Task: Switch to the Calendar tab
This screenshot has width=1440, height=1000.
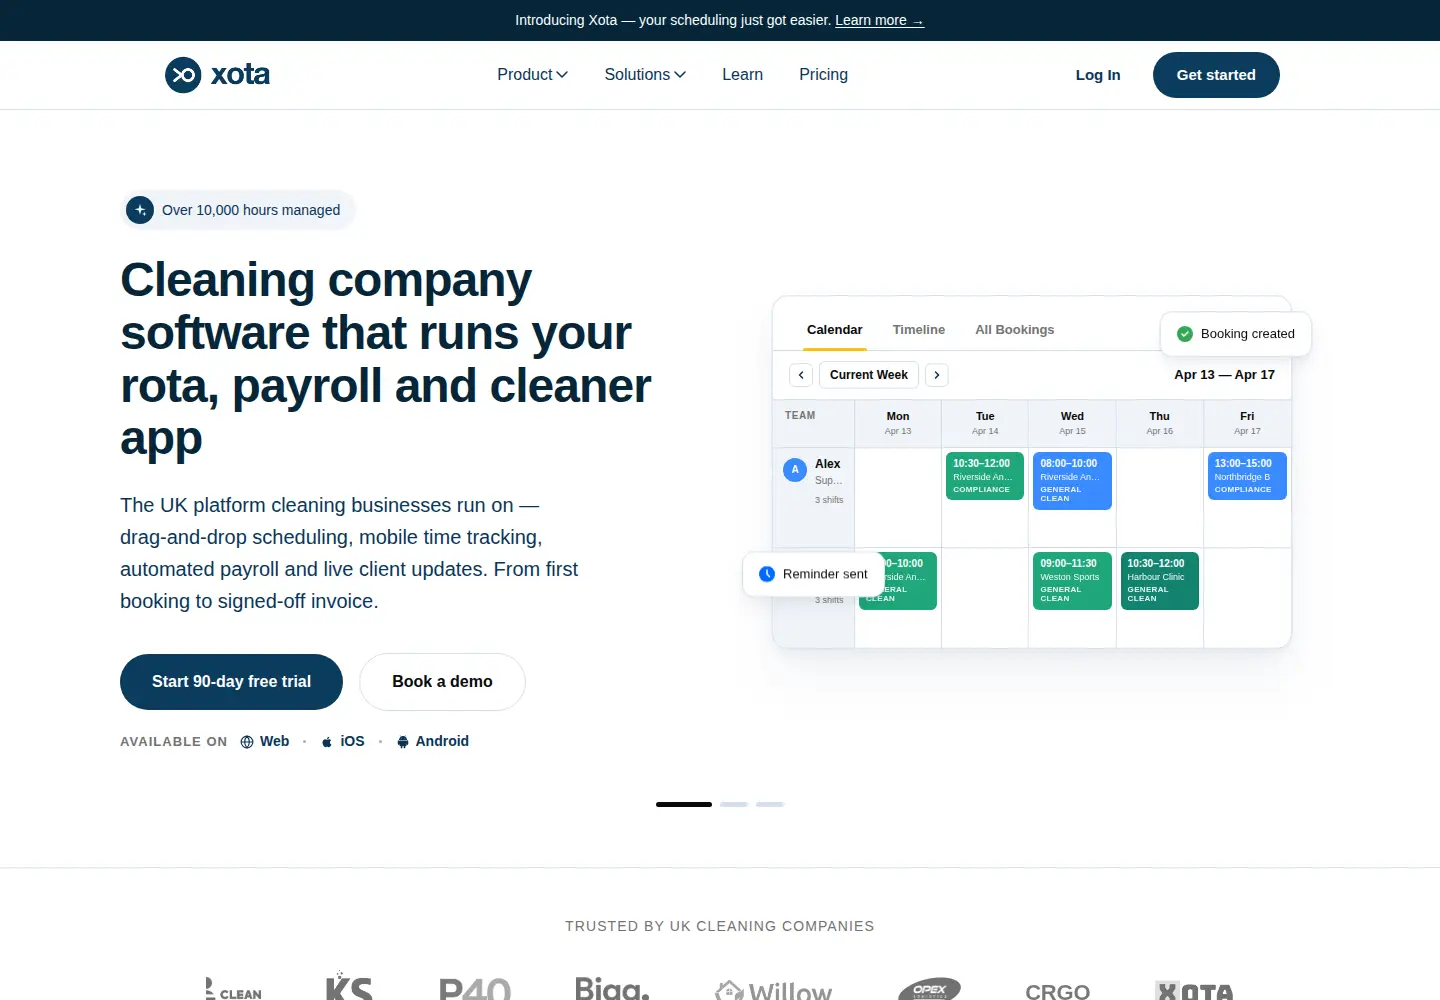Action: (x=835, y=330)
